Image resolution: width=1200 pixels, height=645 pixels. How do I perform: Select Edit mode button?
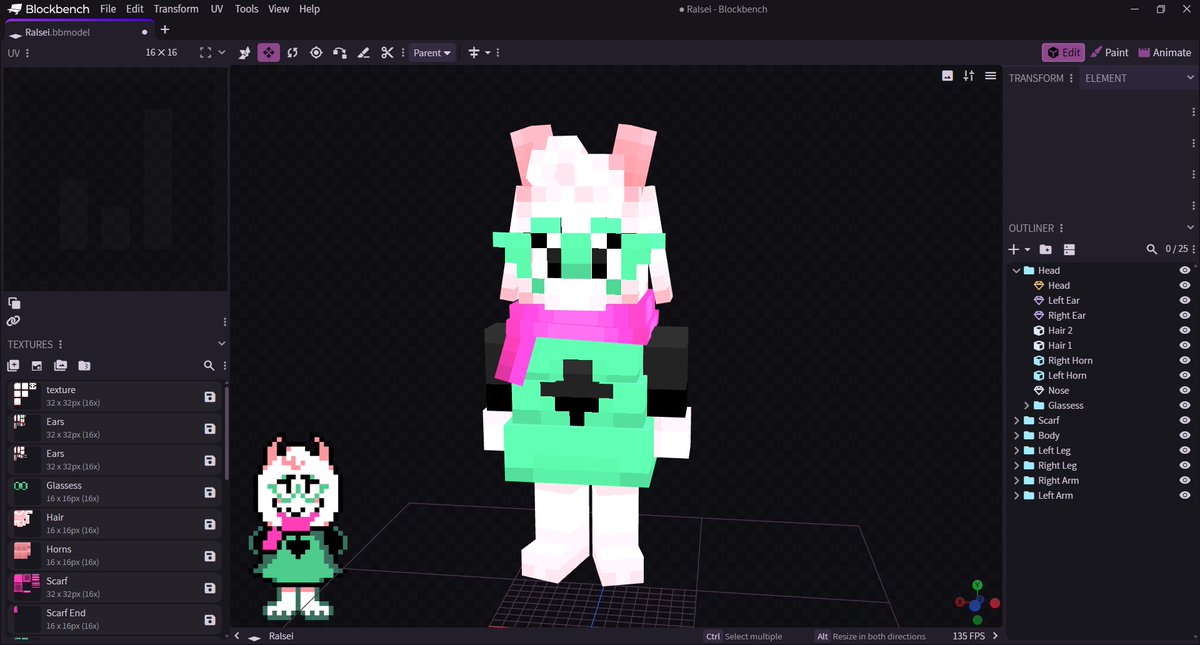[1063, 52]
